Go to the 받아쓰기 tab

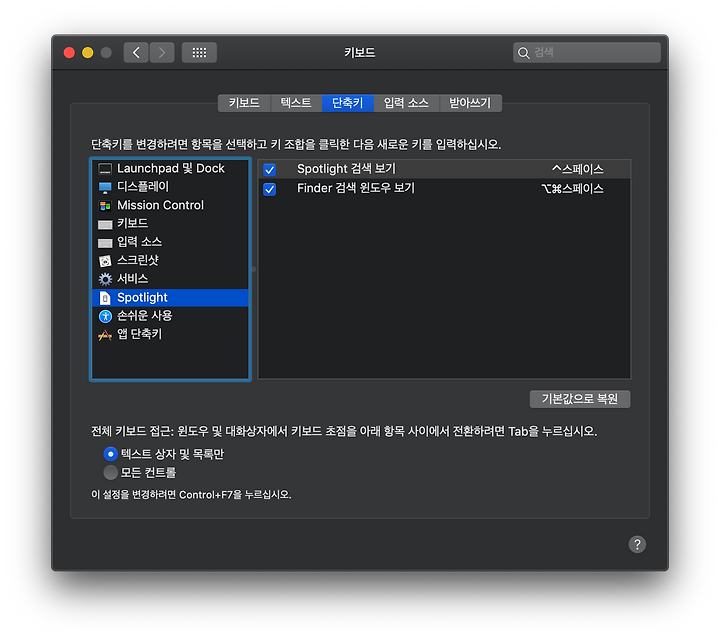tap(470, 103)
